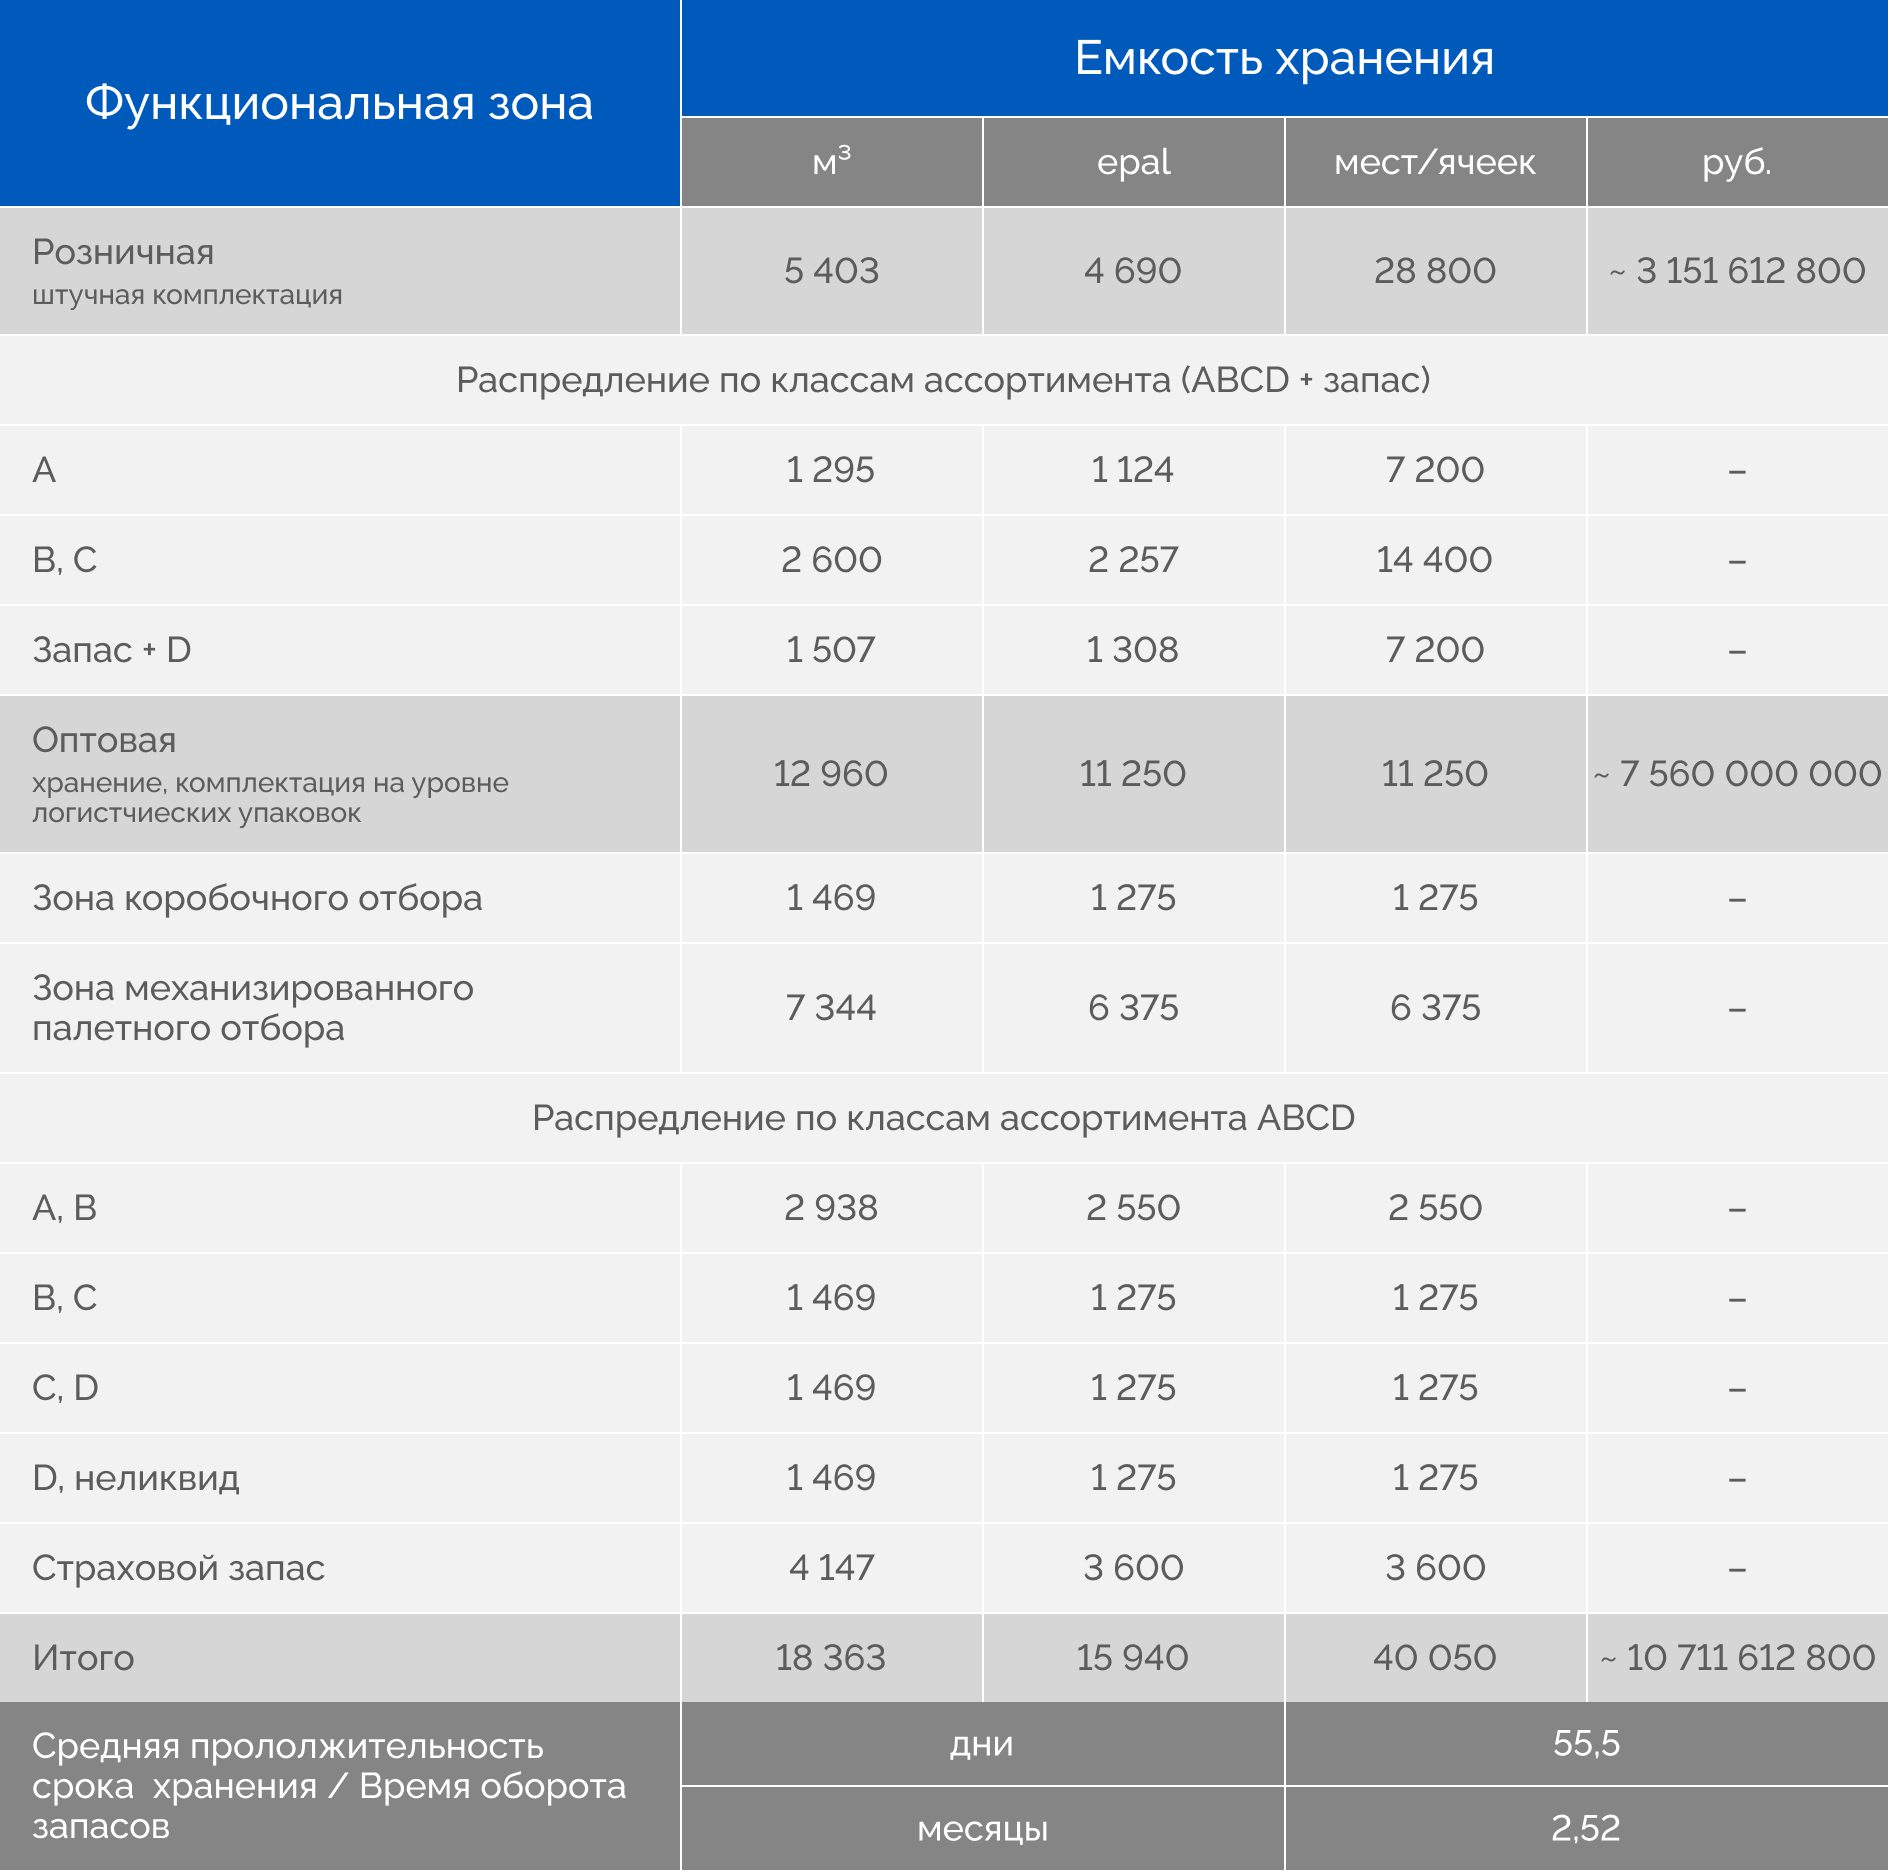Click the 'Распредление по классам ассортимента ABCD' heading
1888x1872 pixels.
click(x=943, y=1118)
